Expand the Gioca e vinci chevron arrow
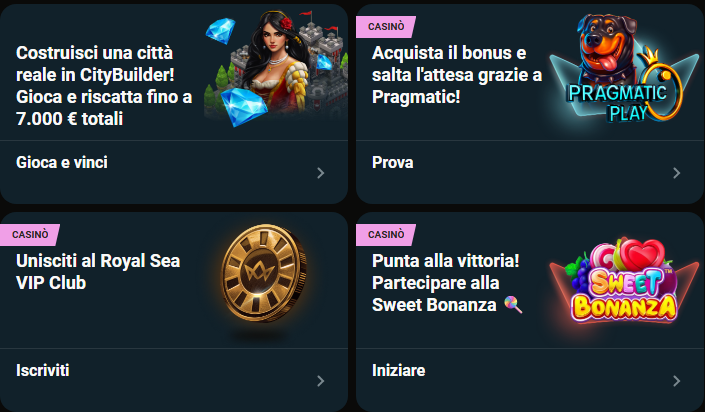 point(320,172)
